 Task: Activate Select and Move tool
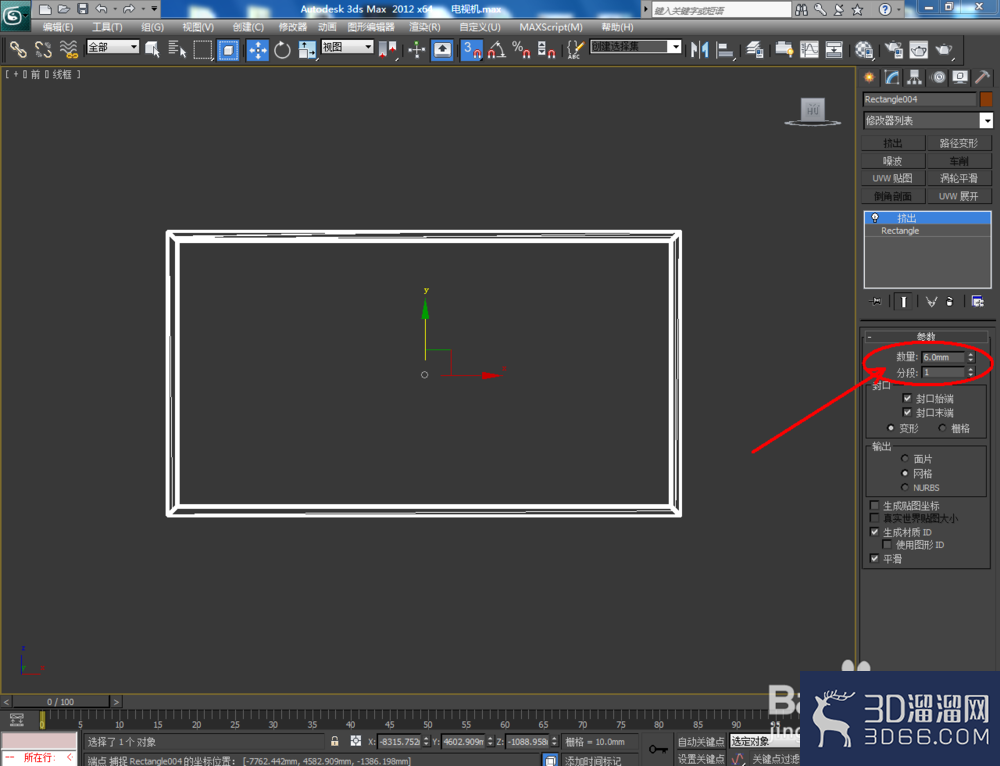258,50
